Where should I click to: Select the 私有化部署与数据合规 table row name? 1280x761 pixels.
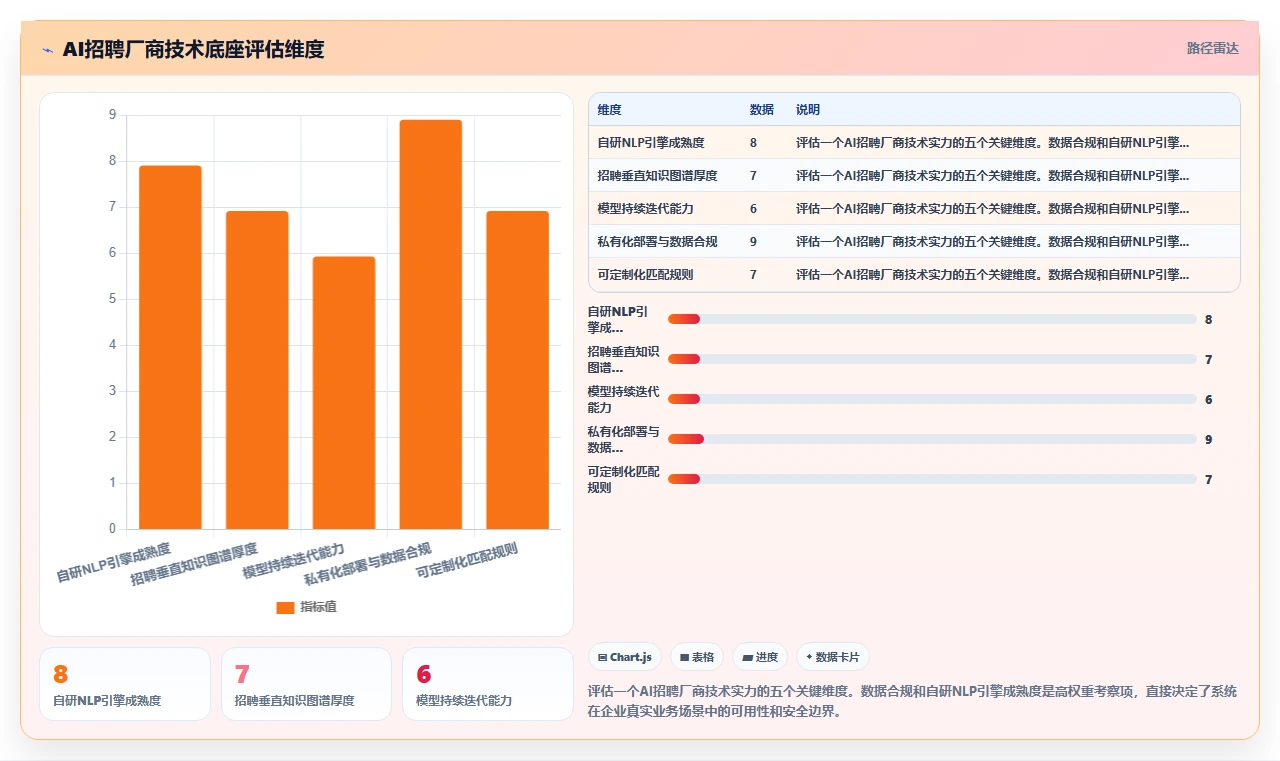point(657,242)
